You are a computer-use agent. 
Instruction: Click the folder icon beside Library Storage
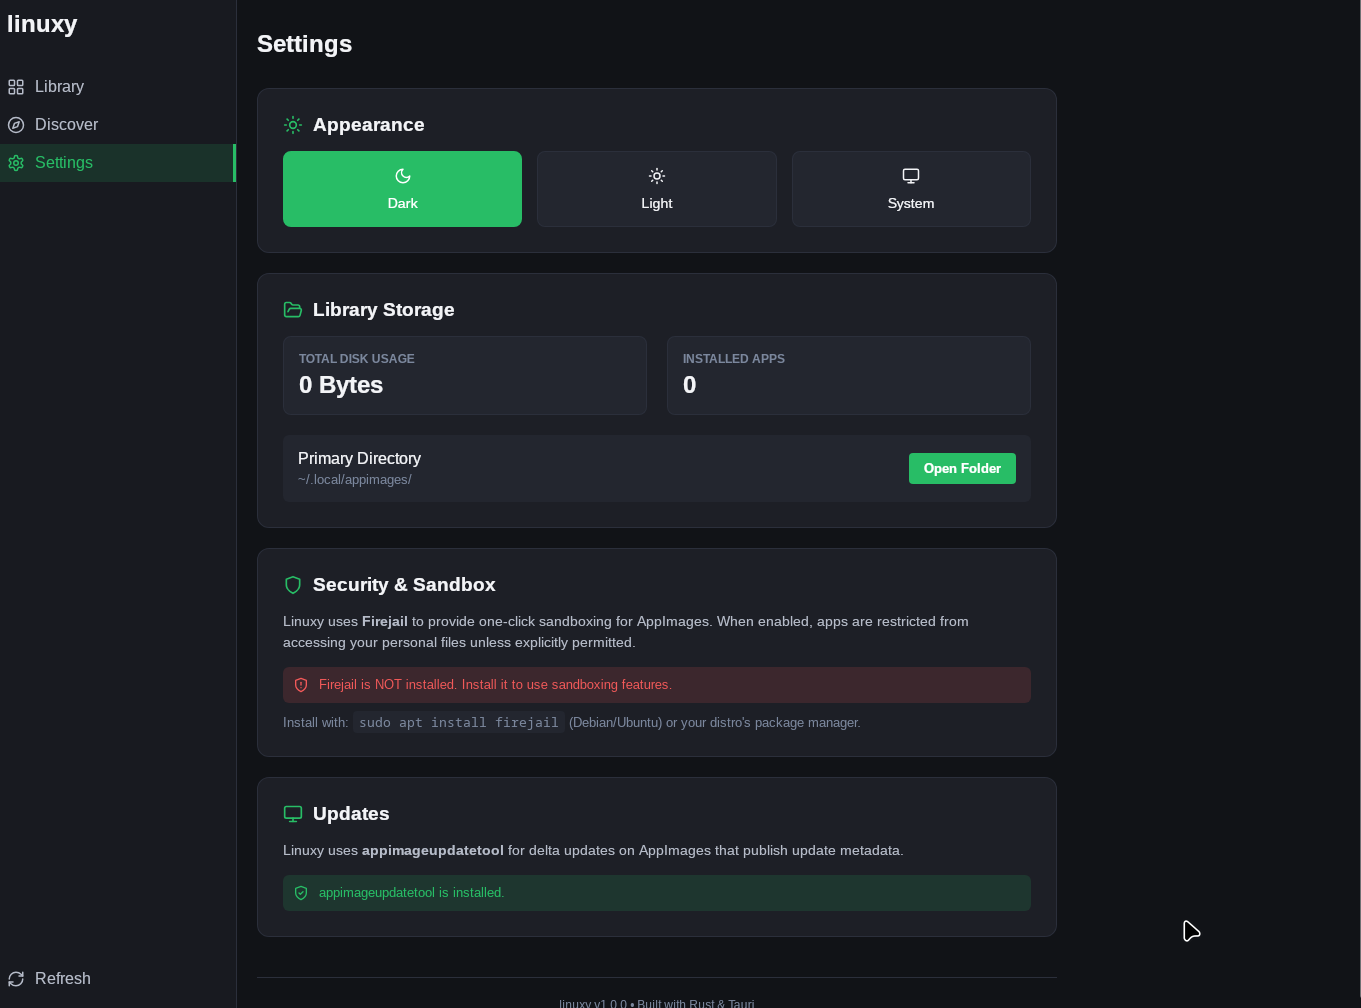click(293, 310)
